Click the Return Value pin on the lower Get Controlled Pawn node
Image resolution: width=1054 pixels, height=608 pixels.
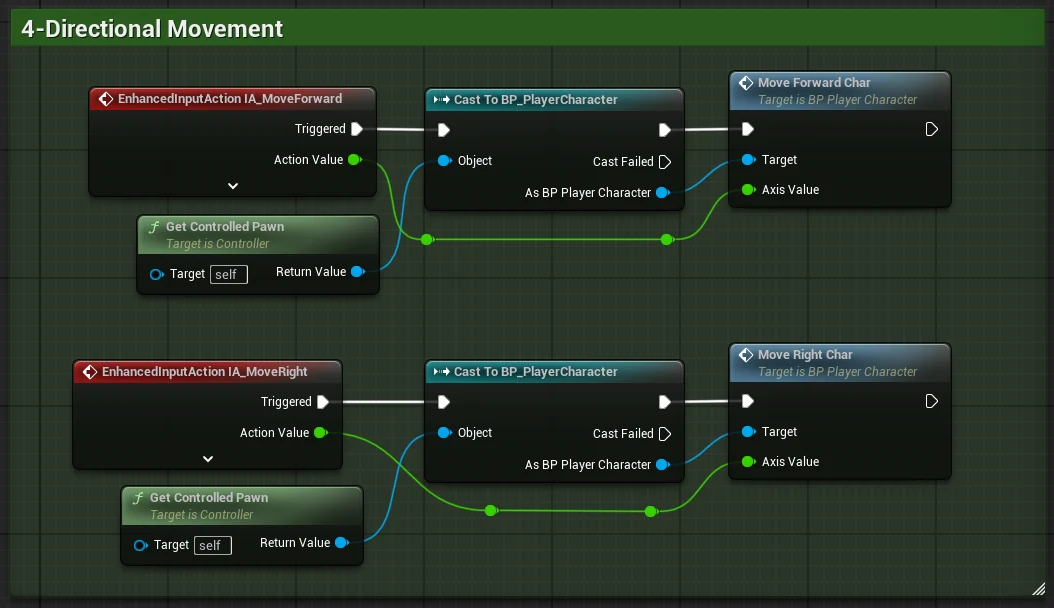click(342, 543)
